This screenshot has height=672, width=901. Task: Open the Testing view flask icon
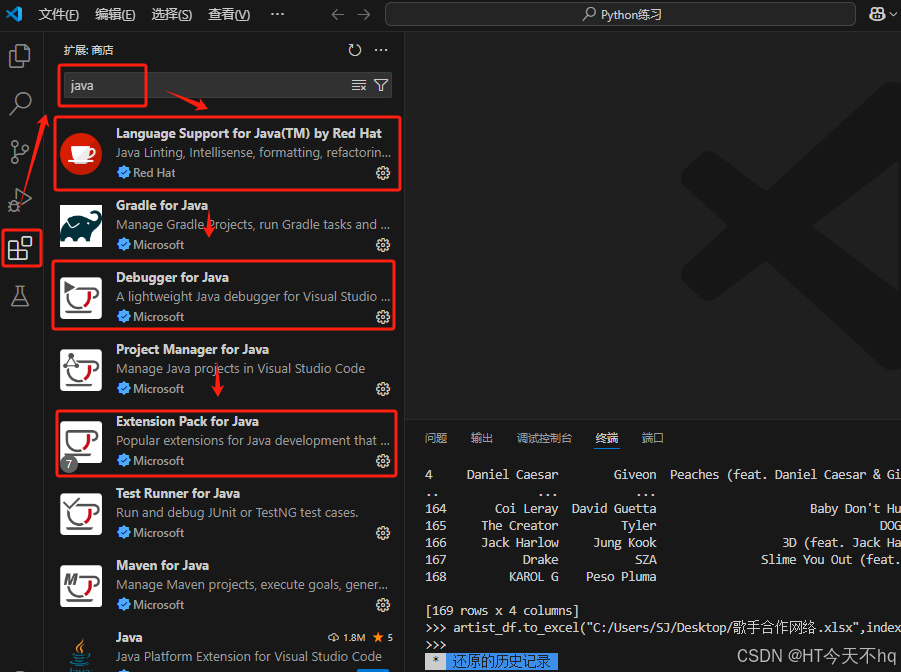[20, 297]
